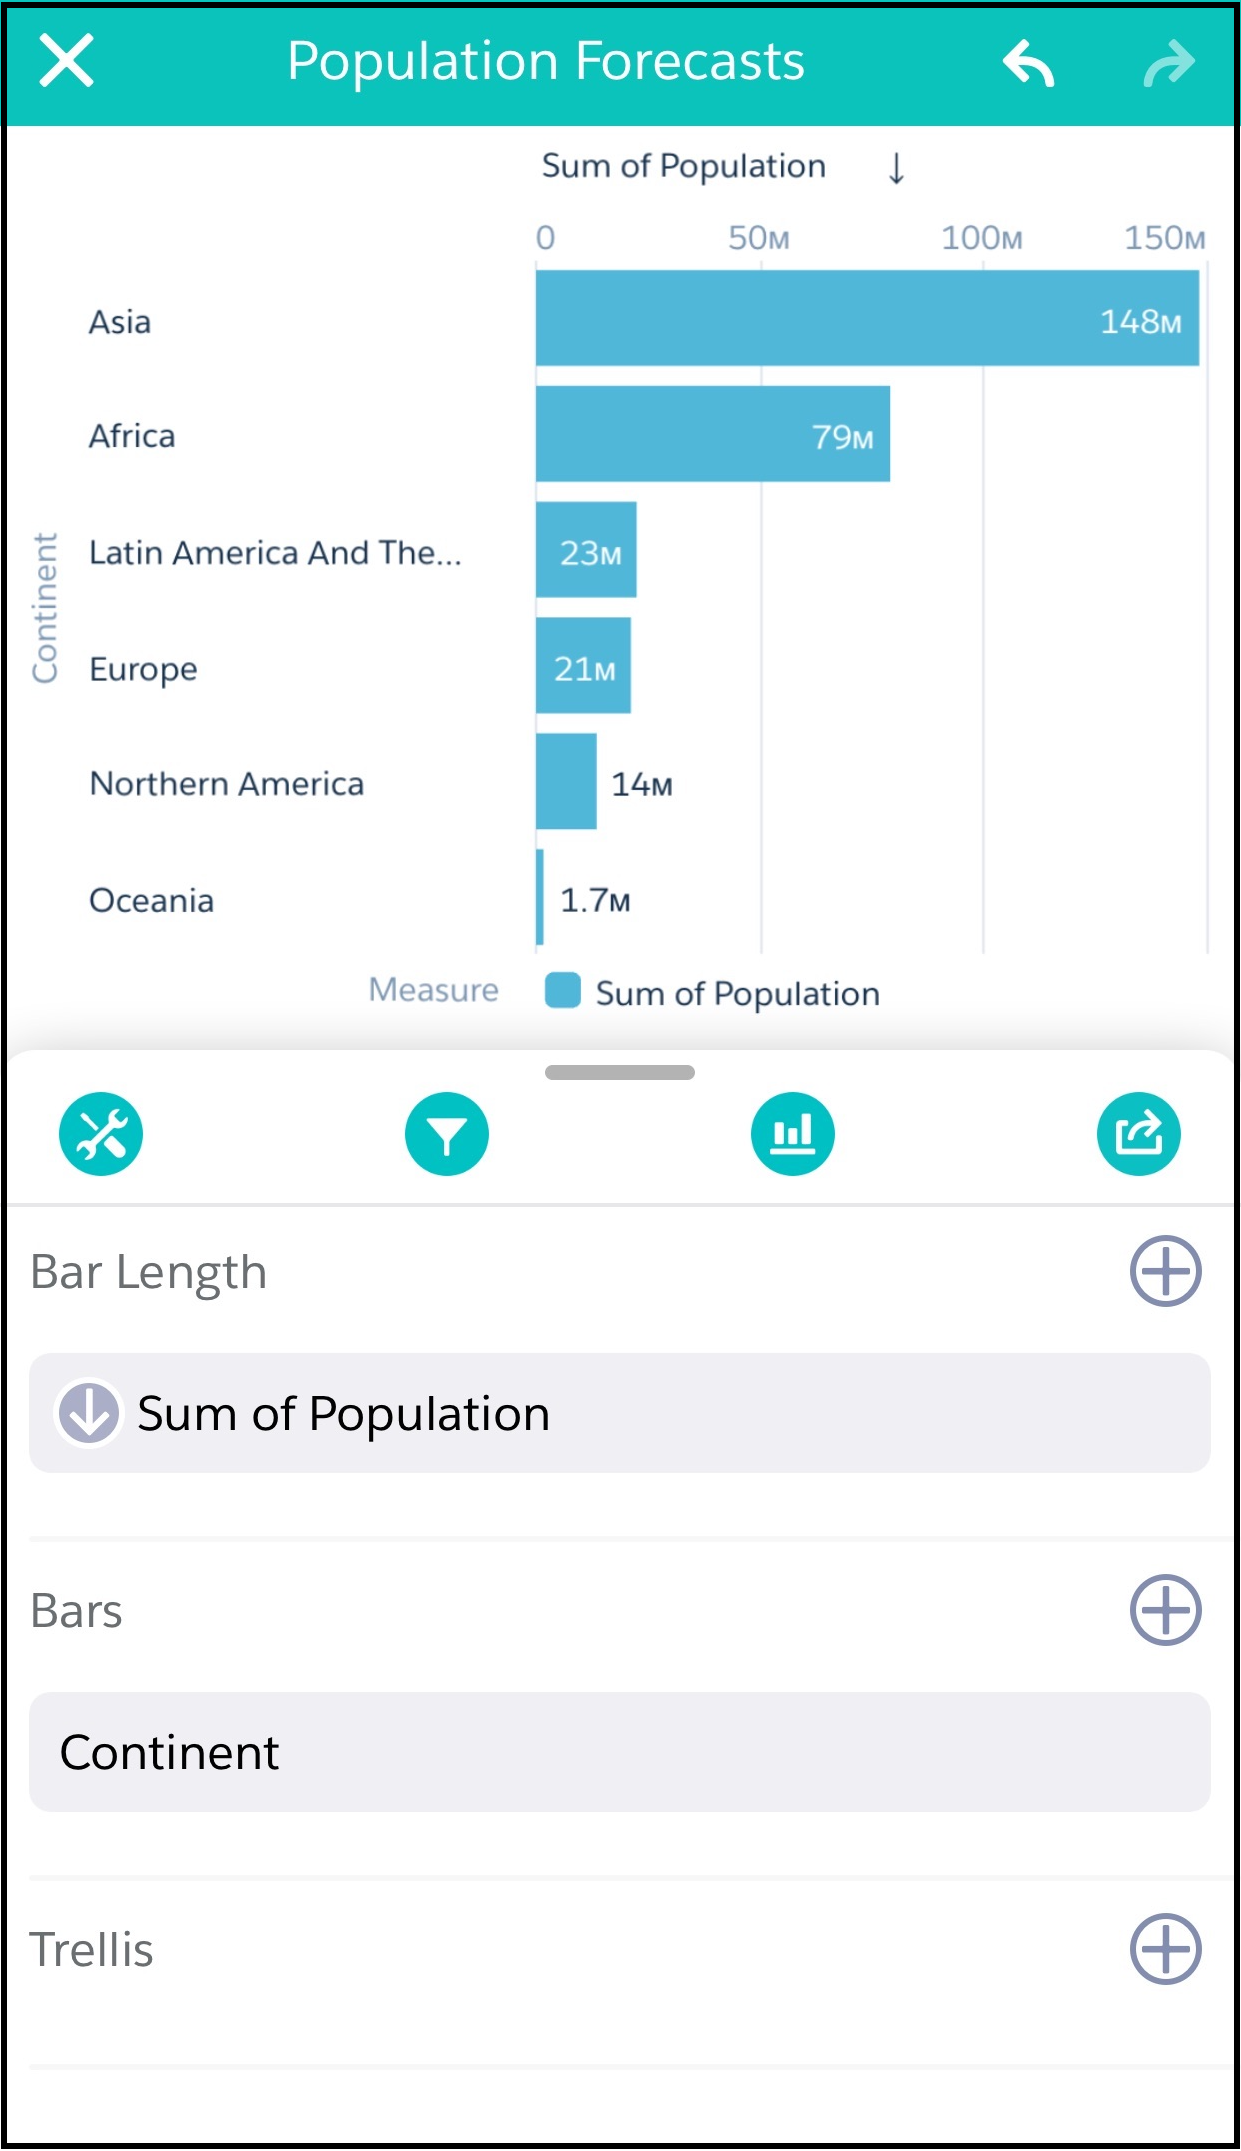1241x2151 pixels.
Task: Select the Africa bar showing 79M
Action: 712,434
